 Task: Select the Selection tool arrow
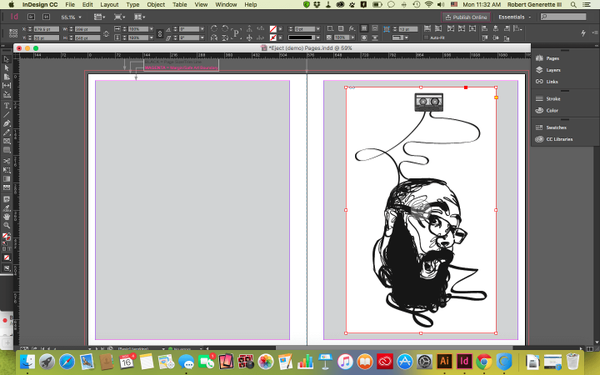click(7, 59)
